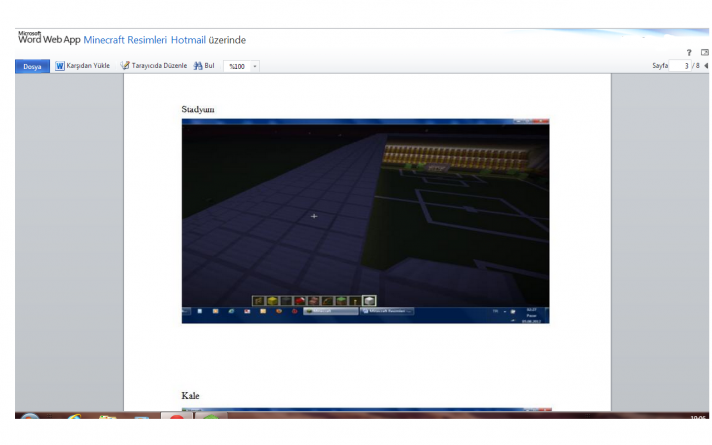Click the Sayfa page number field

coord(680,66)
